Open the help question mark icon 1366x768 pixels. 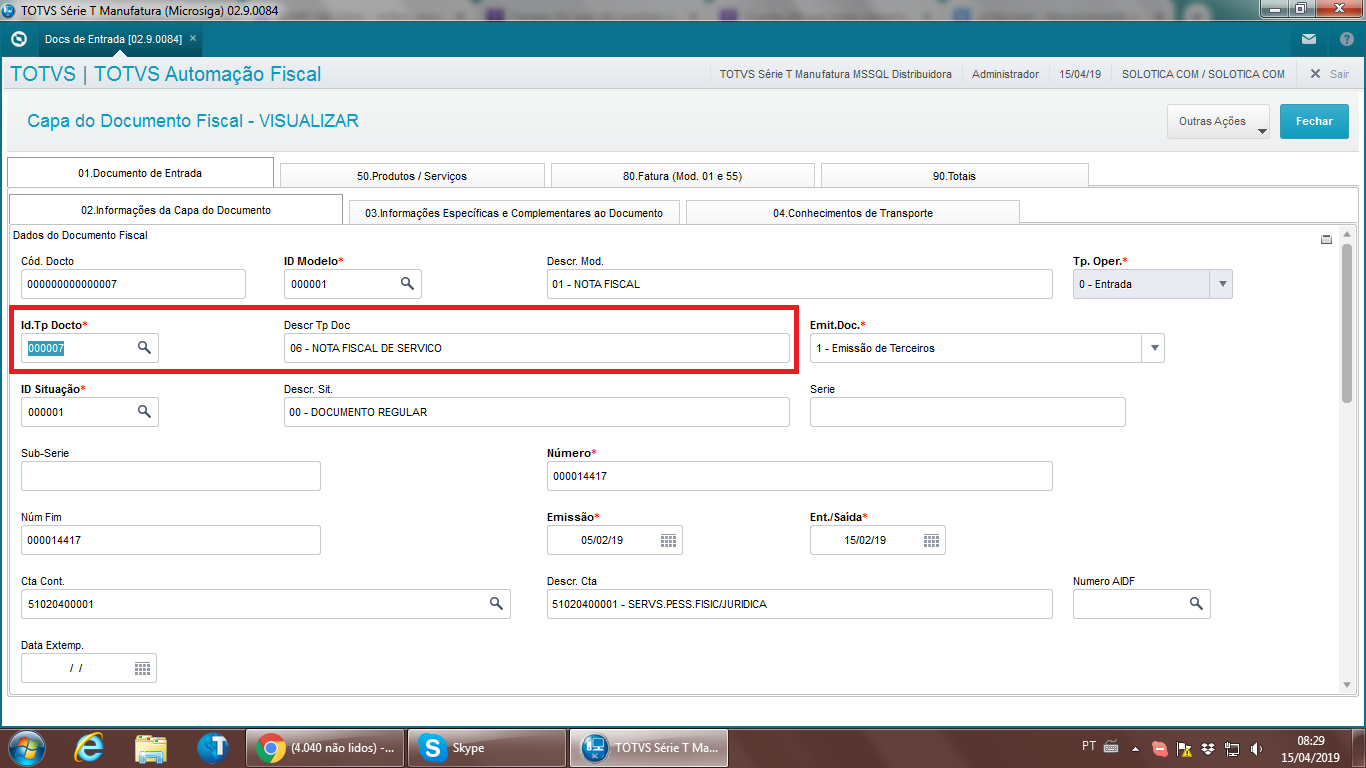point(1346,39)
